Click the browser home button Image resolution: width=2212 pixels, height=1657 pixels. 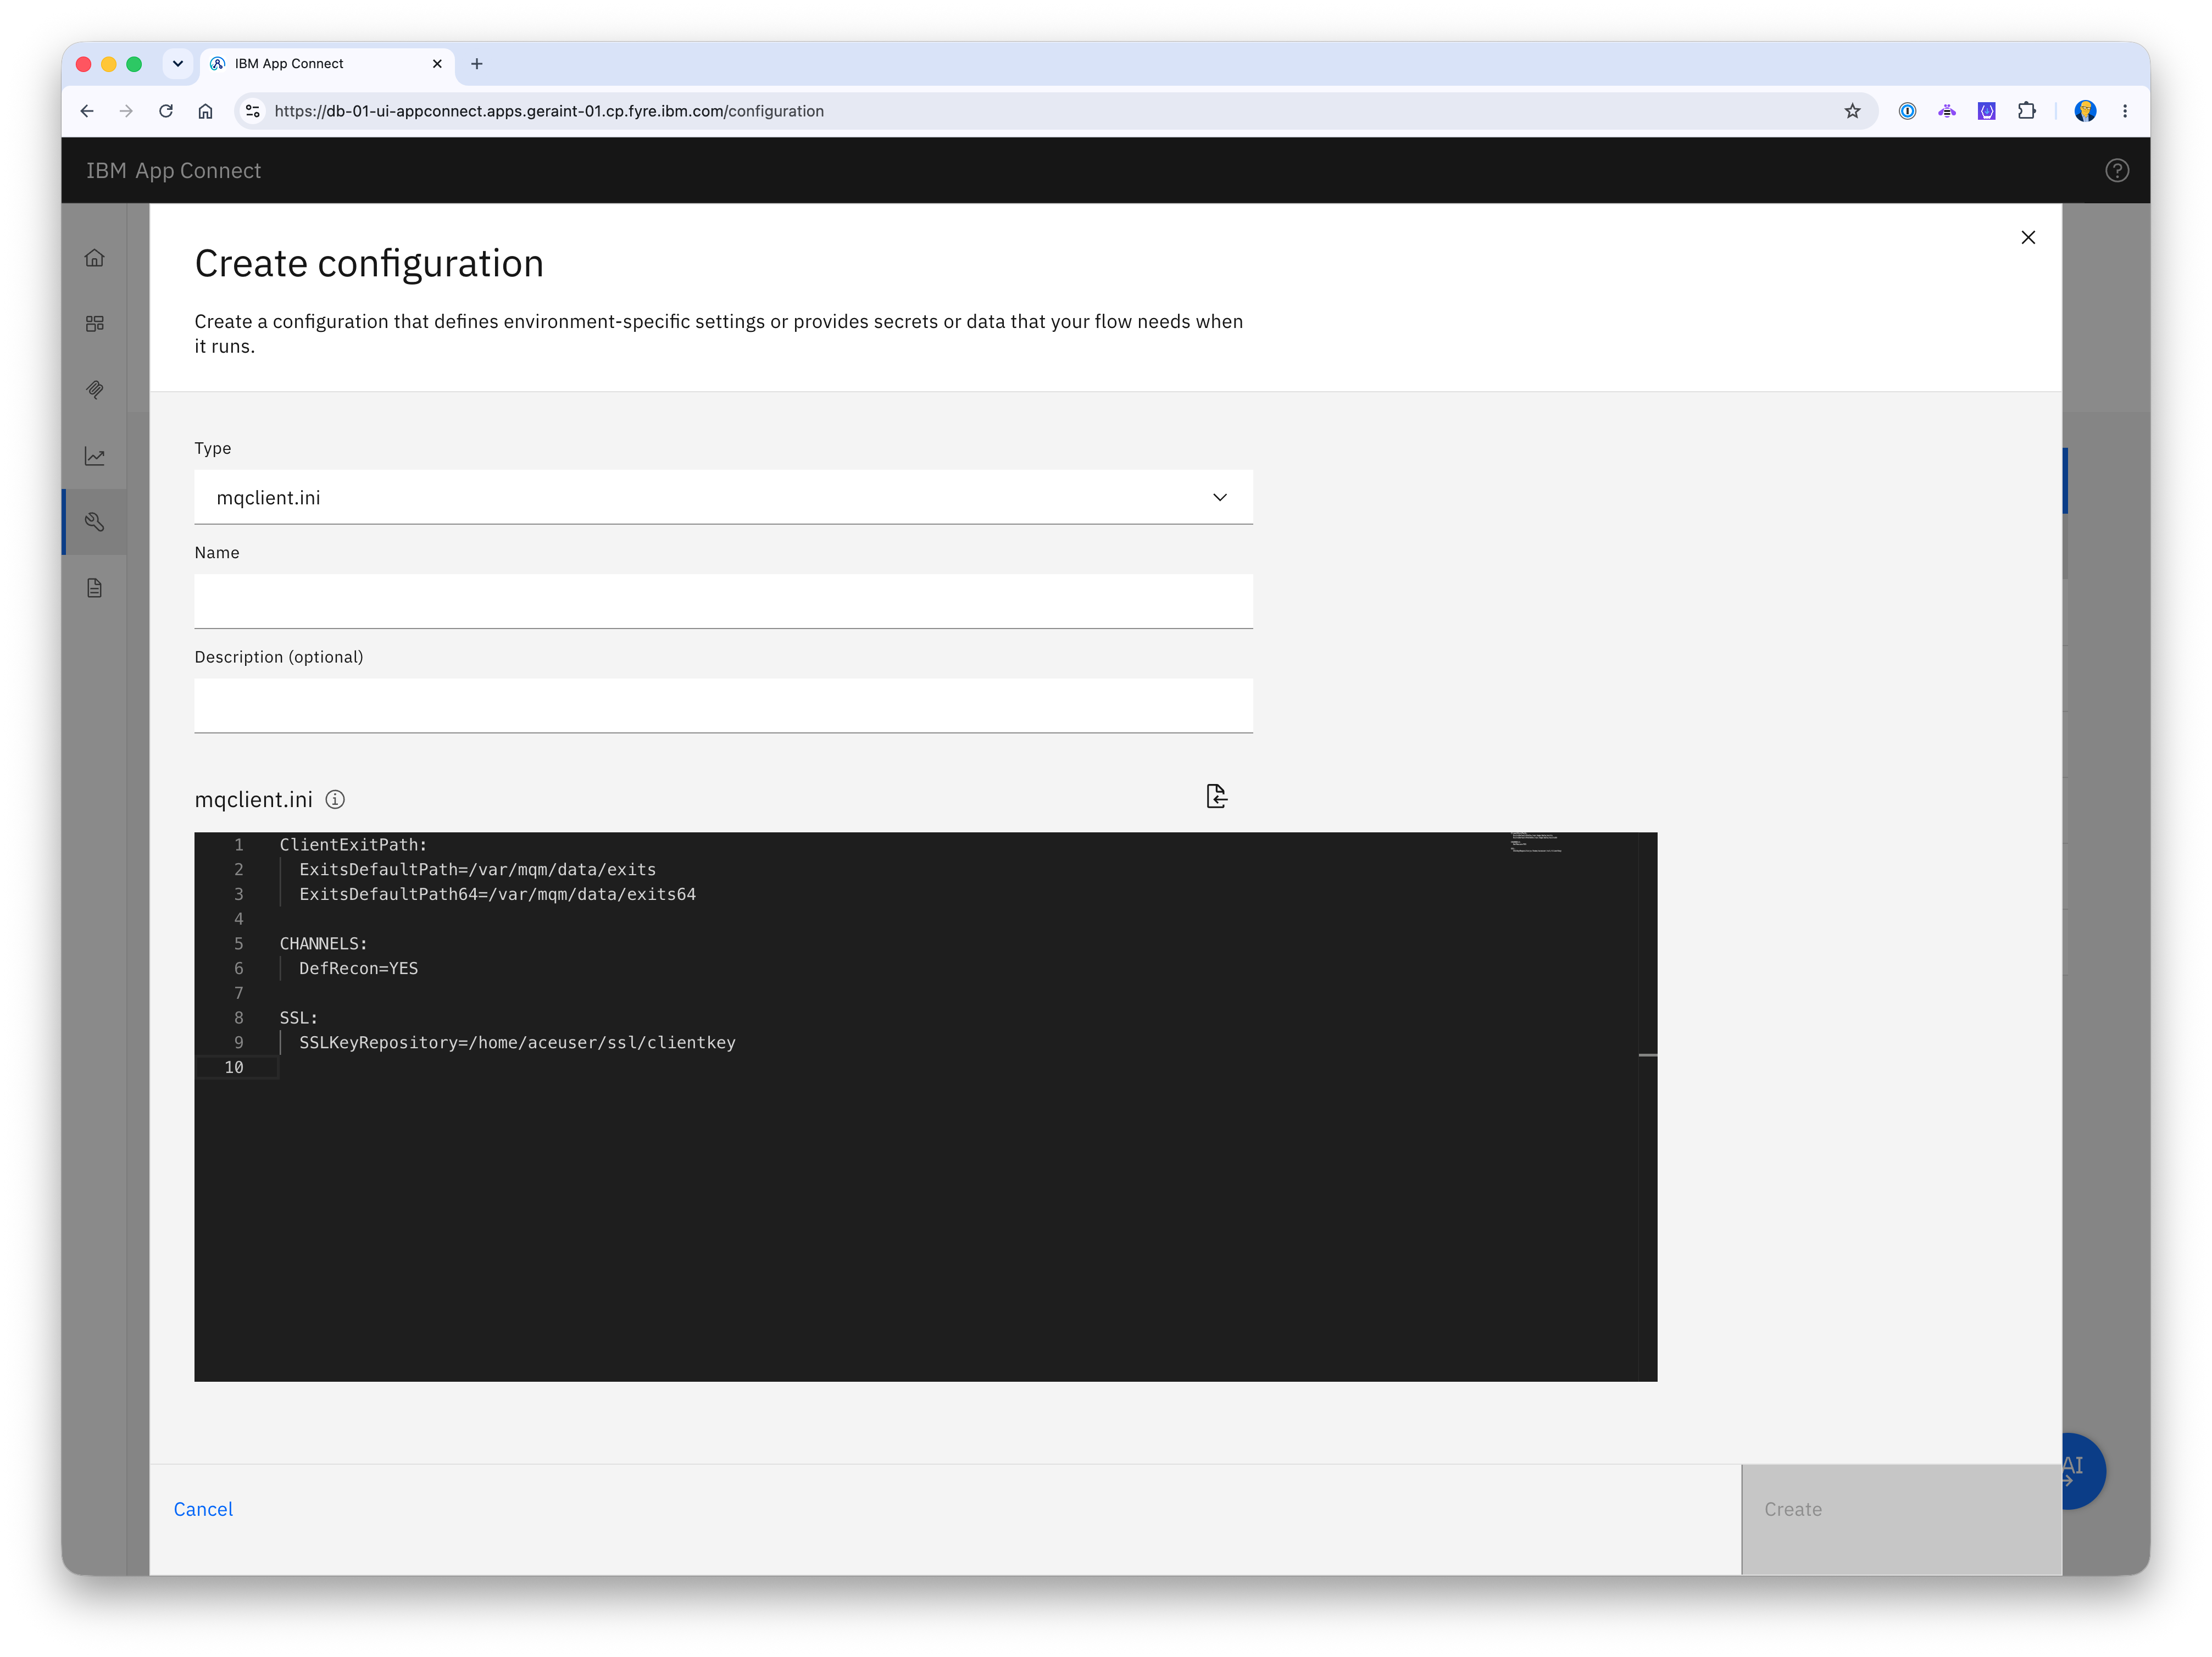pyautogui.click(x=205, y=111)
